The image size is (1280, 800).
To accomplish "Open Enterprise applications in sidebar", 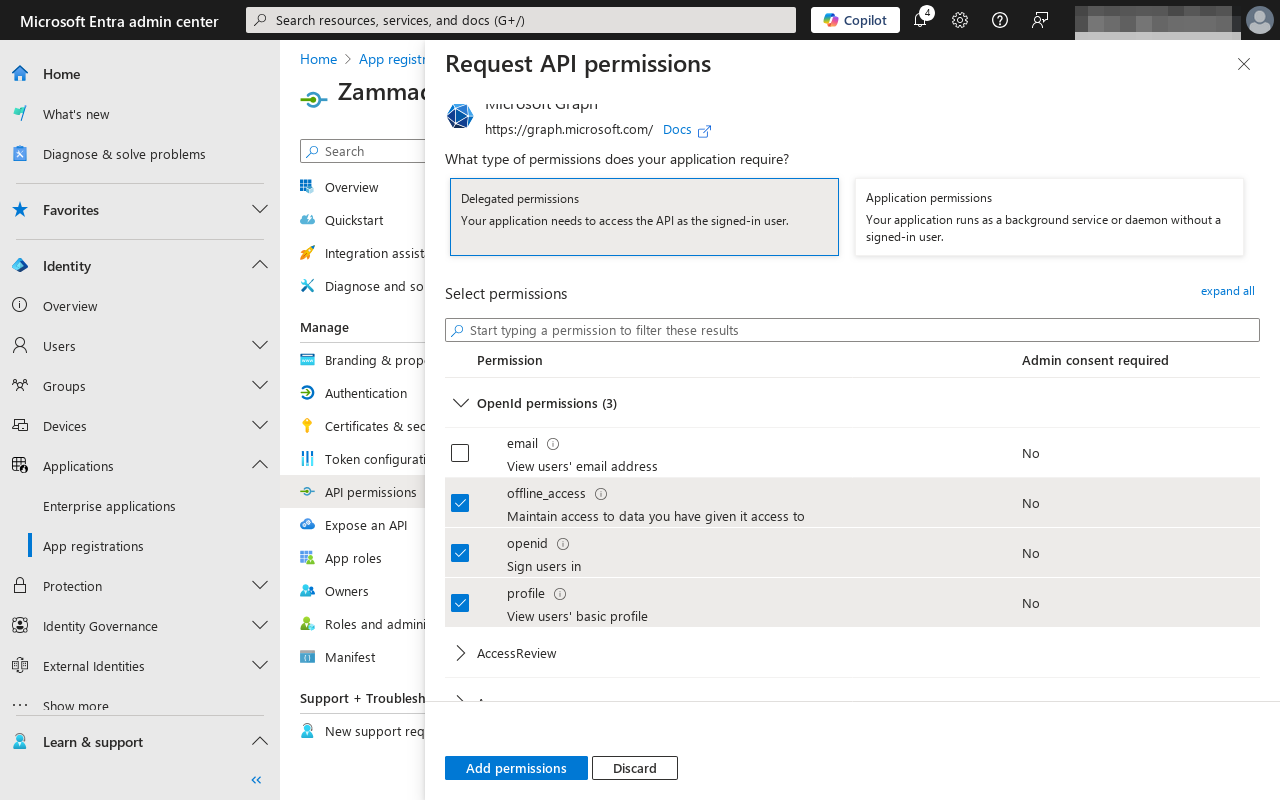I will coord(109,506).
